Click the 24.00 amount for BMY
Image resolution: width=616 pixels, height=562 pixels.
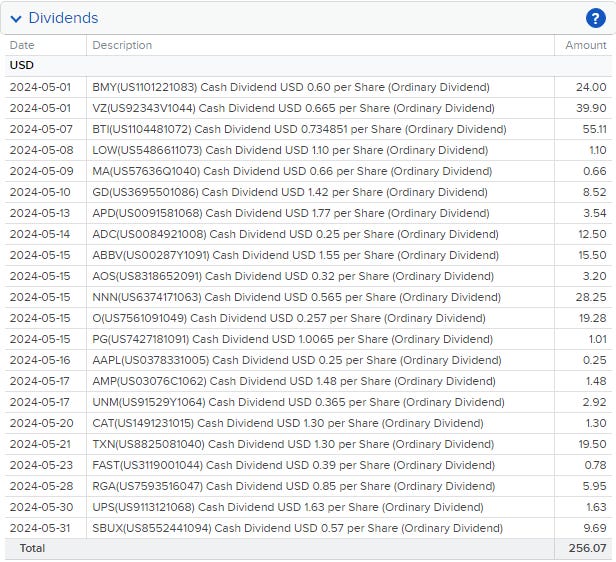(x=591, y=87)
